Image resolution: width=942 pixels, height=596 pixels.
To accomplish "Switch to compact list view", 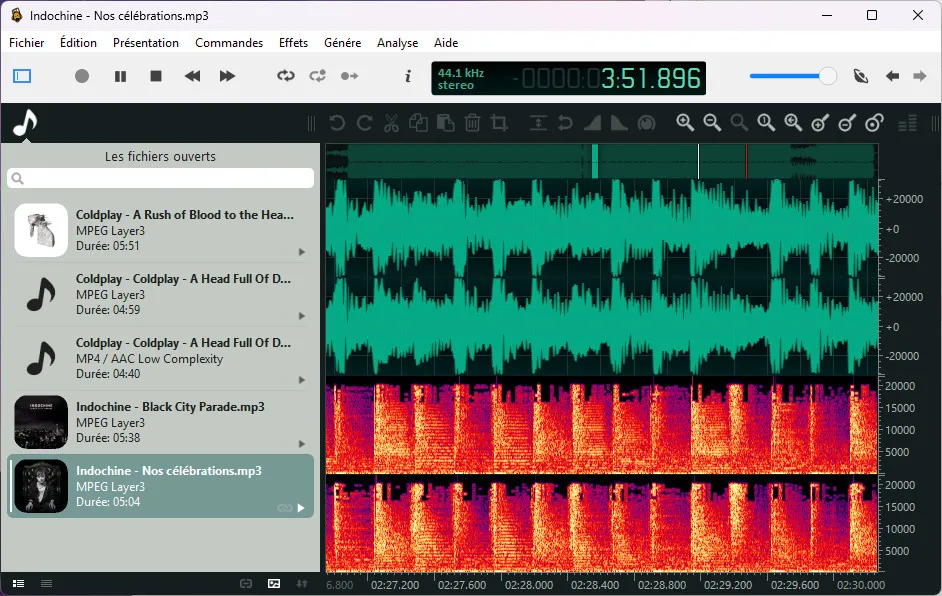I will pos(46,583).
